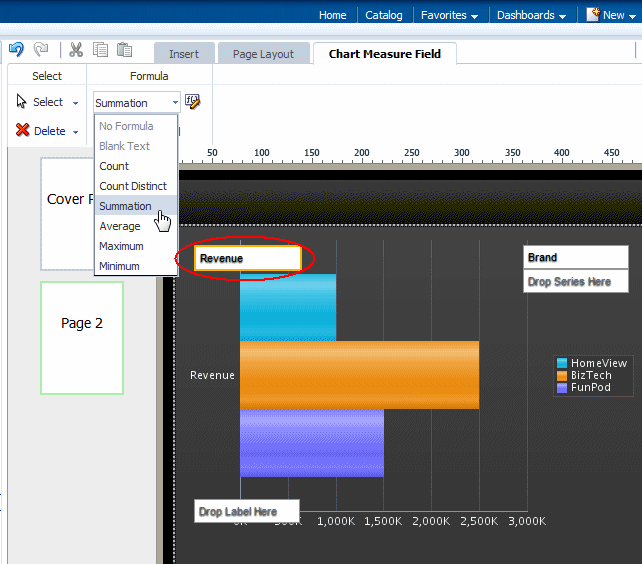
Task: Open the Dashboards menu
Action: pos(531,15)
